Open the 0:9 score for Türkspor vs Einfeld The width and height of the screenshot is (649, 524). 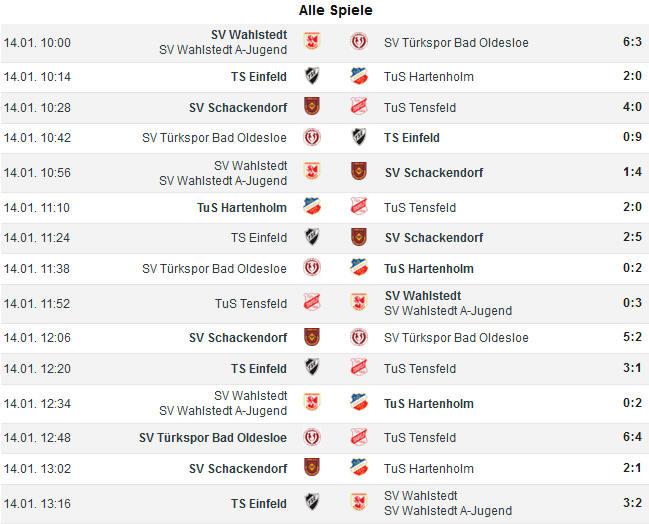[x=632, y=137]
